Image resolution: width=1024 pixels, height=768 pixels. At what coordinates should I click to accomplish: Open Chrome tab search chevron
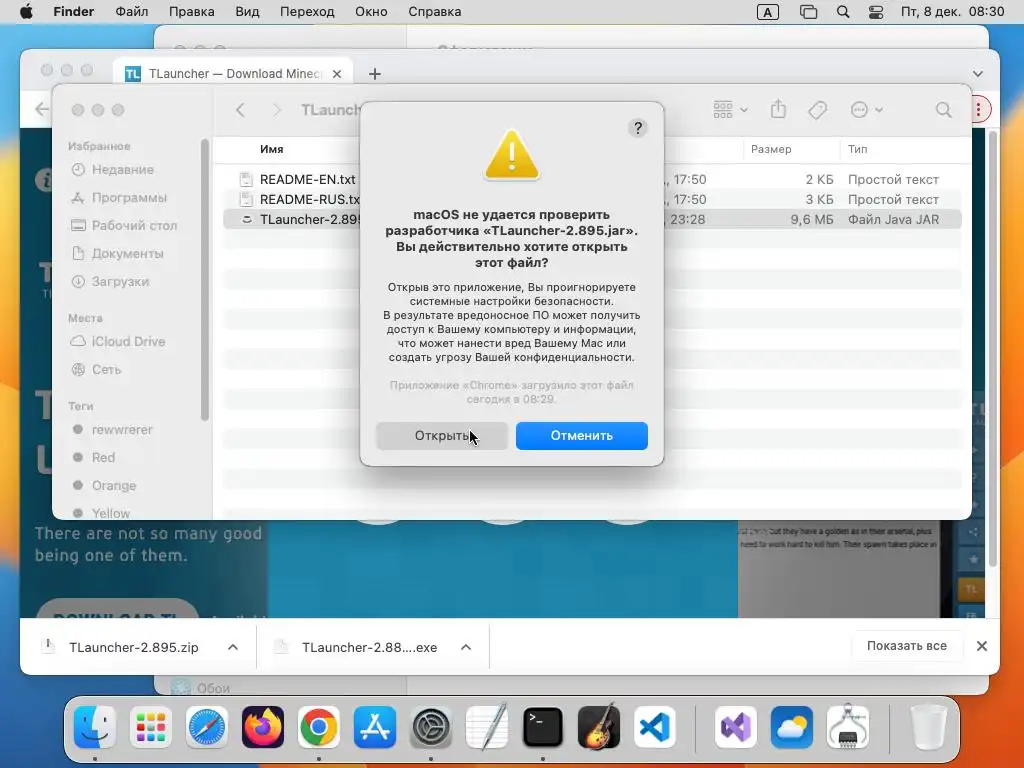978,74
